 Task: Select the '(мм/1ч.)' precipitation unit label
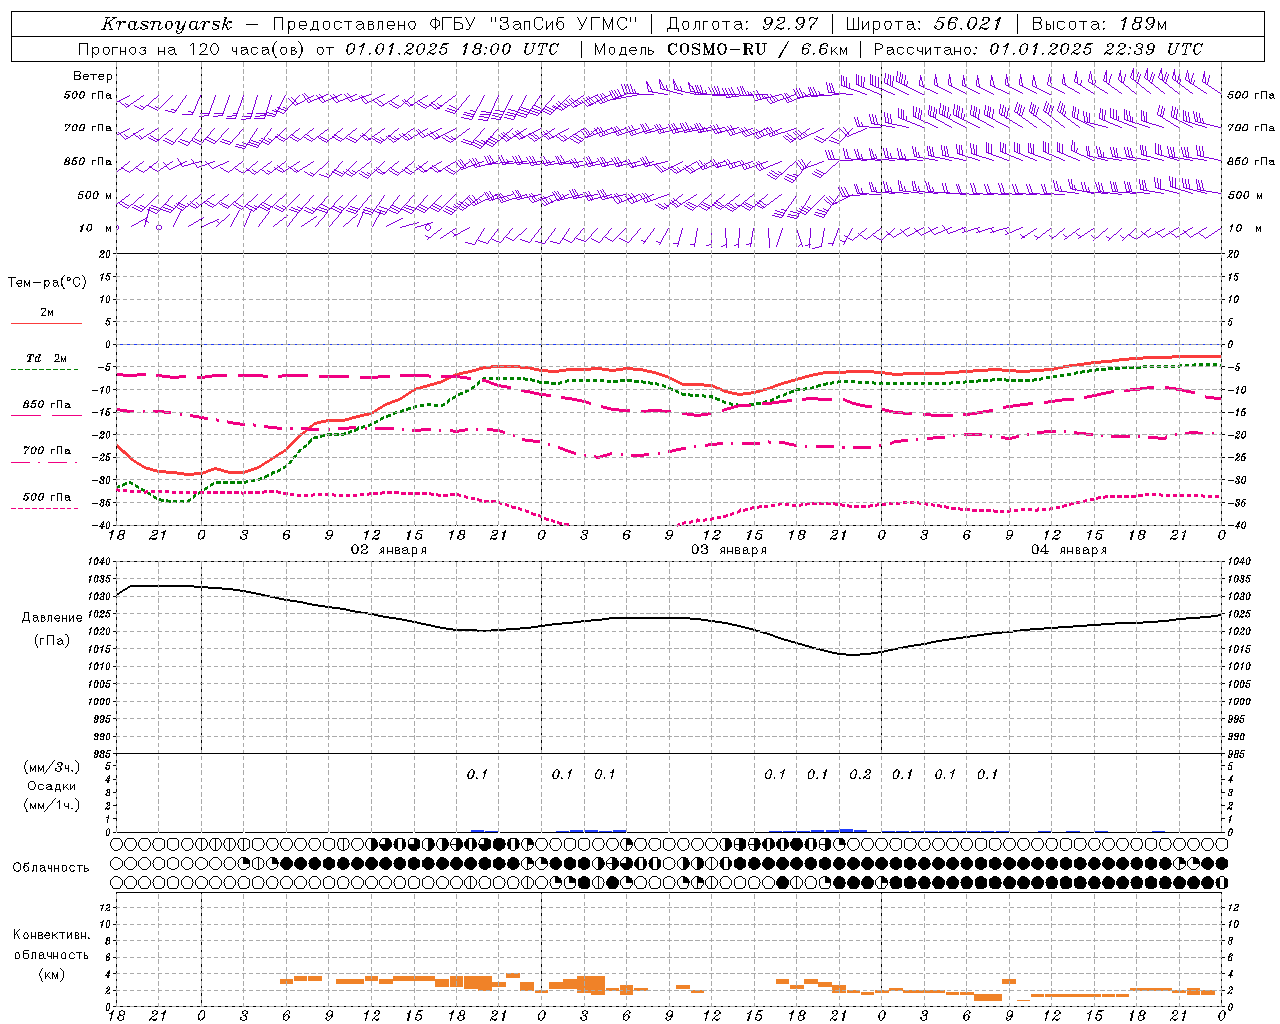pos(52,805)
